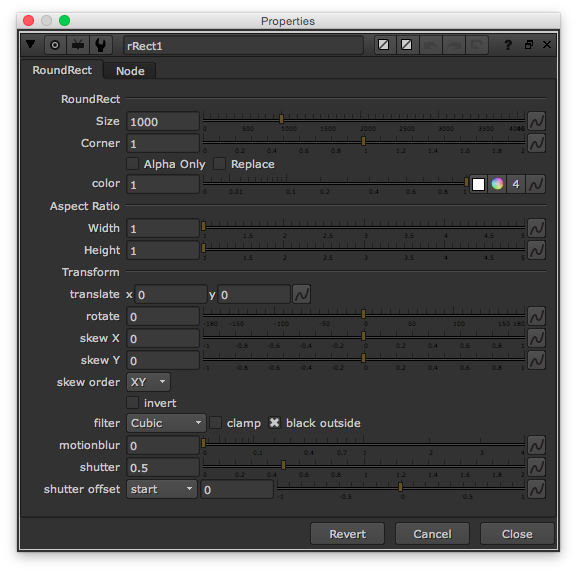
Task: Enable the invert checkbox
Action: point(132,403)
